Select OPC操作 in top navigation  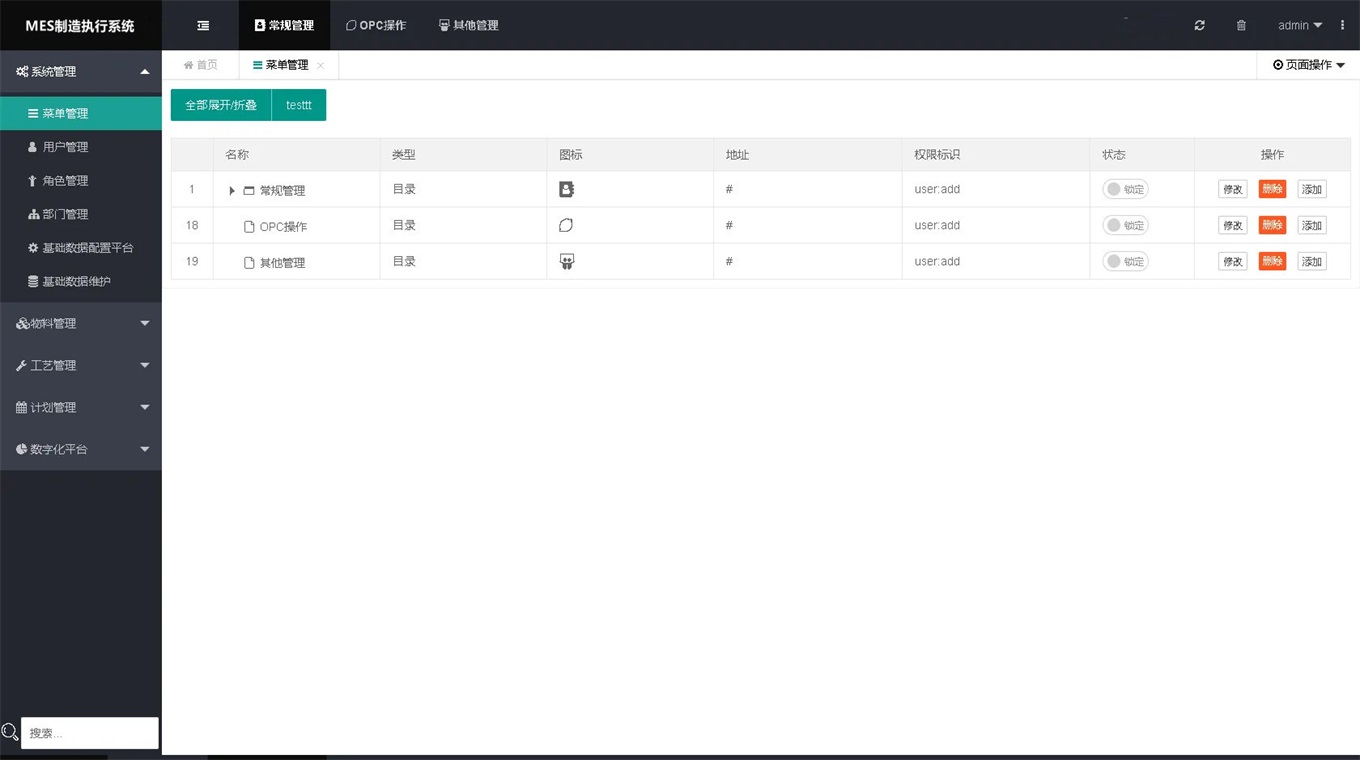click(x=376, y=25)
